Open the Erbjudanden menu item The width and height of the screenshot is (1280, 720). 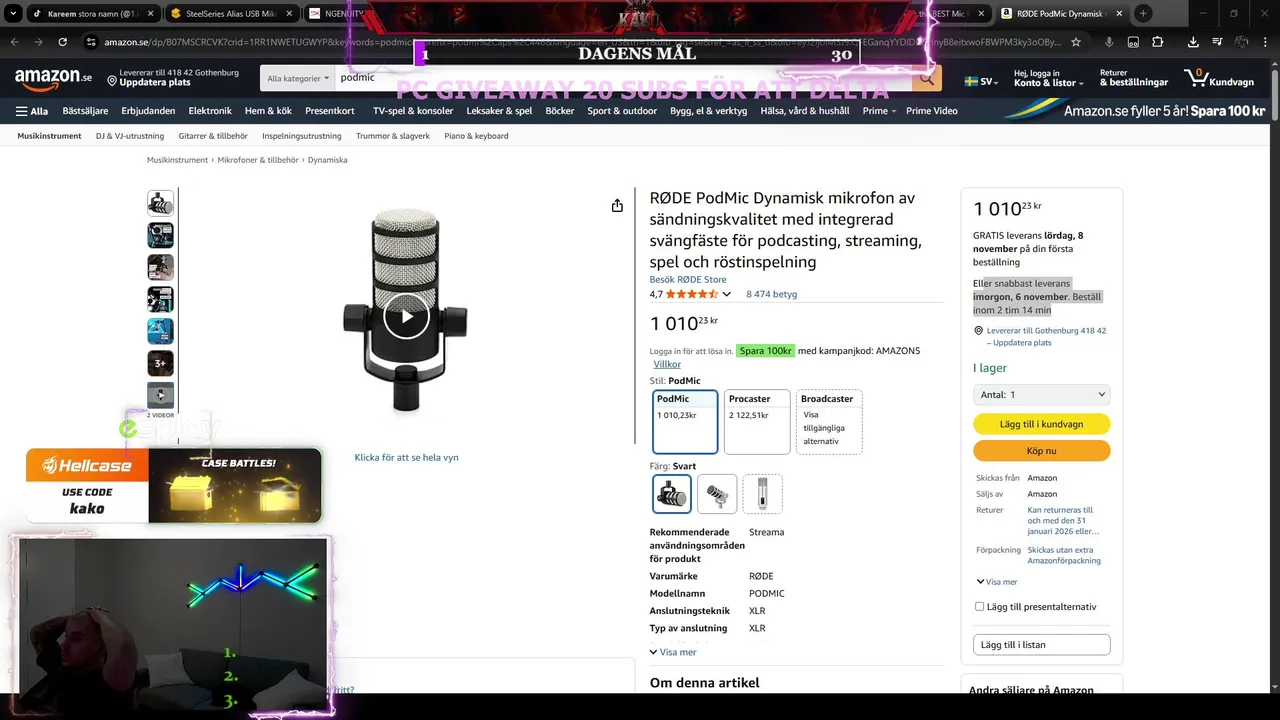(148, 111)
